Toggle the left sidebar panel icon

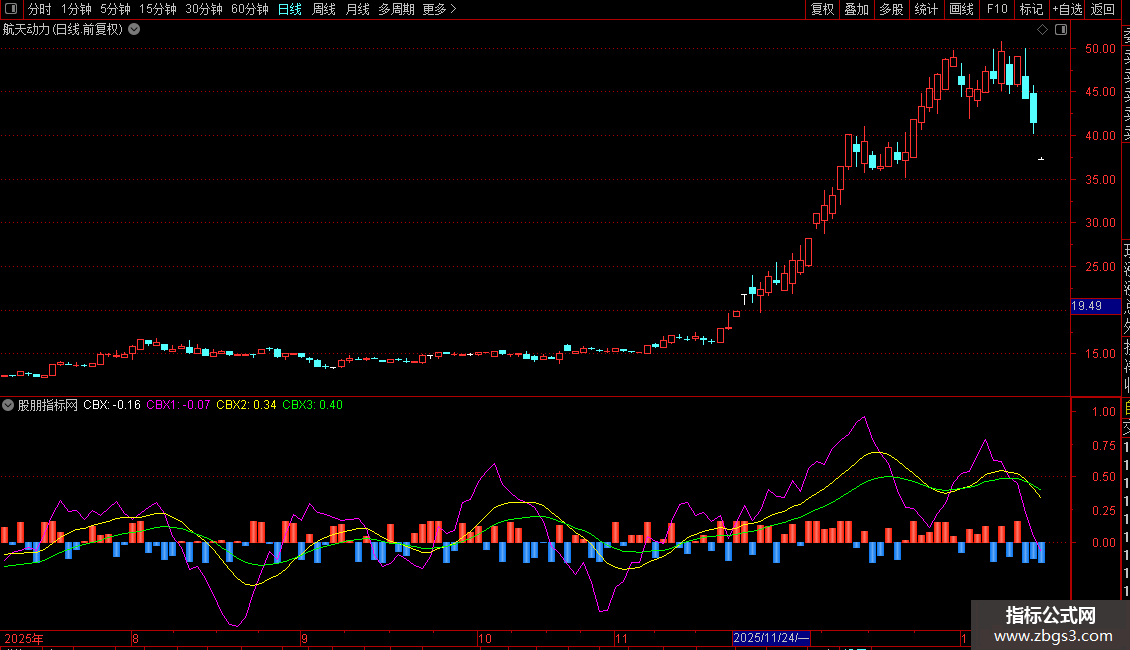pyautogui.click(x=11, y=9)
